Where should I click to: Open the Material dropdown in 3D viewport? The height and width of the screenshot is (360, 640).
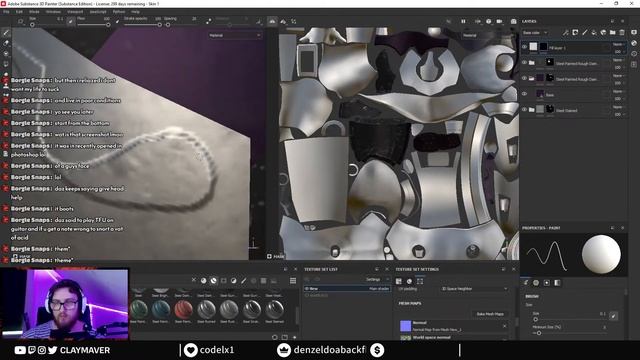235,36
